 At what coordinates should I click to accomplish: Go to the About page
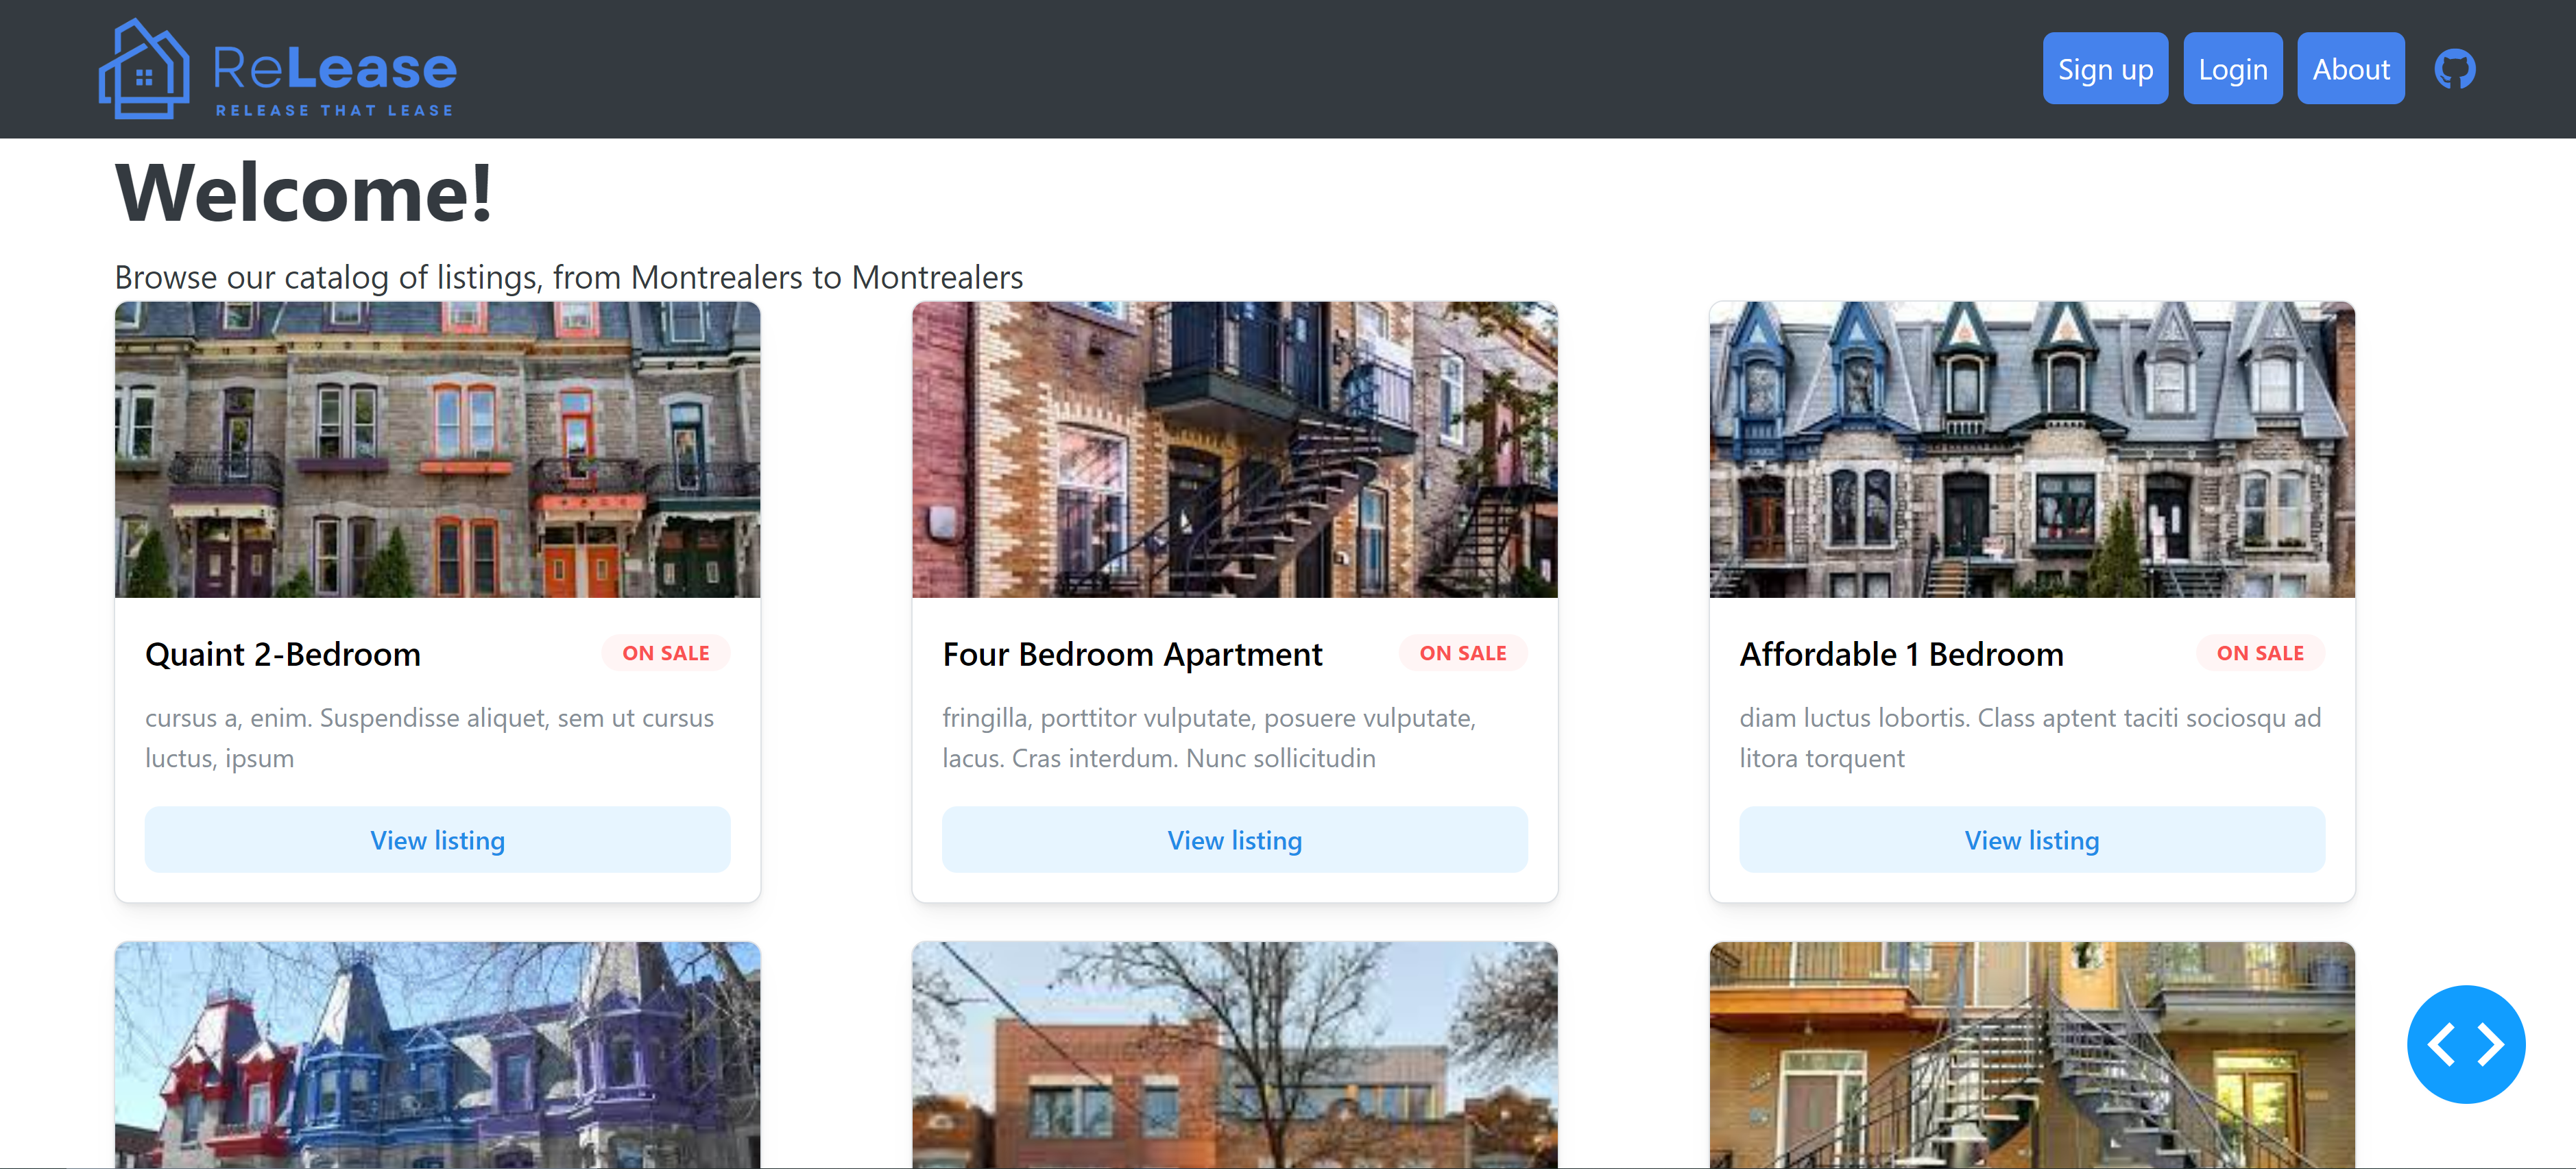pyautogui.click(x=2350, y=69)
